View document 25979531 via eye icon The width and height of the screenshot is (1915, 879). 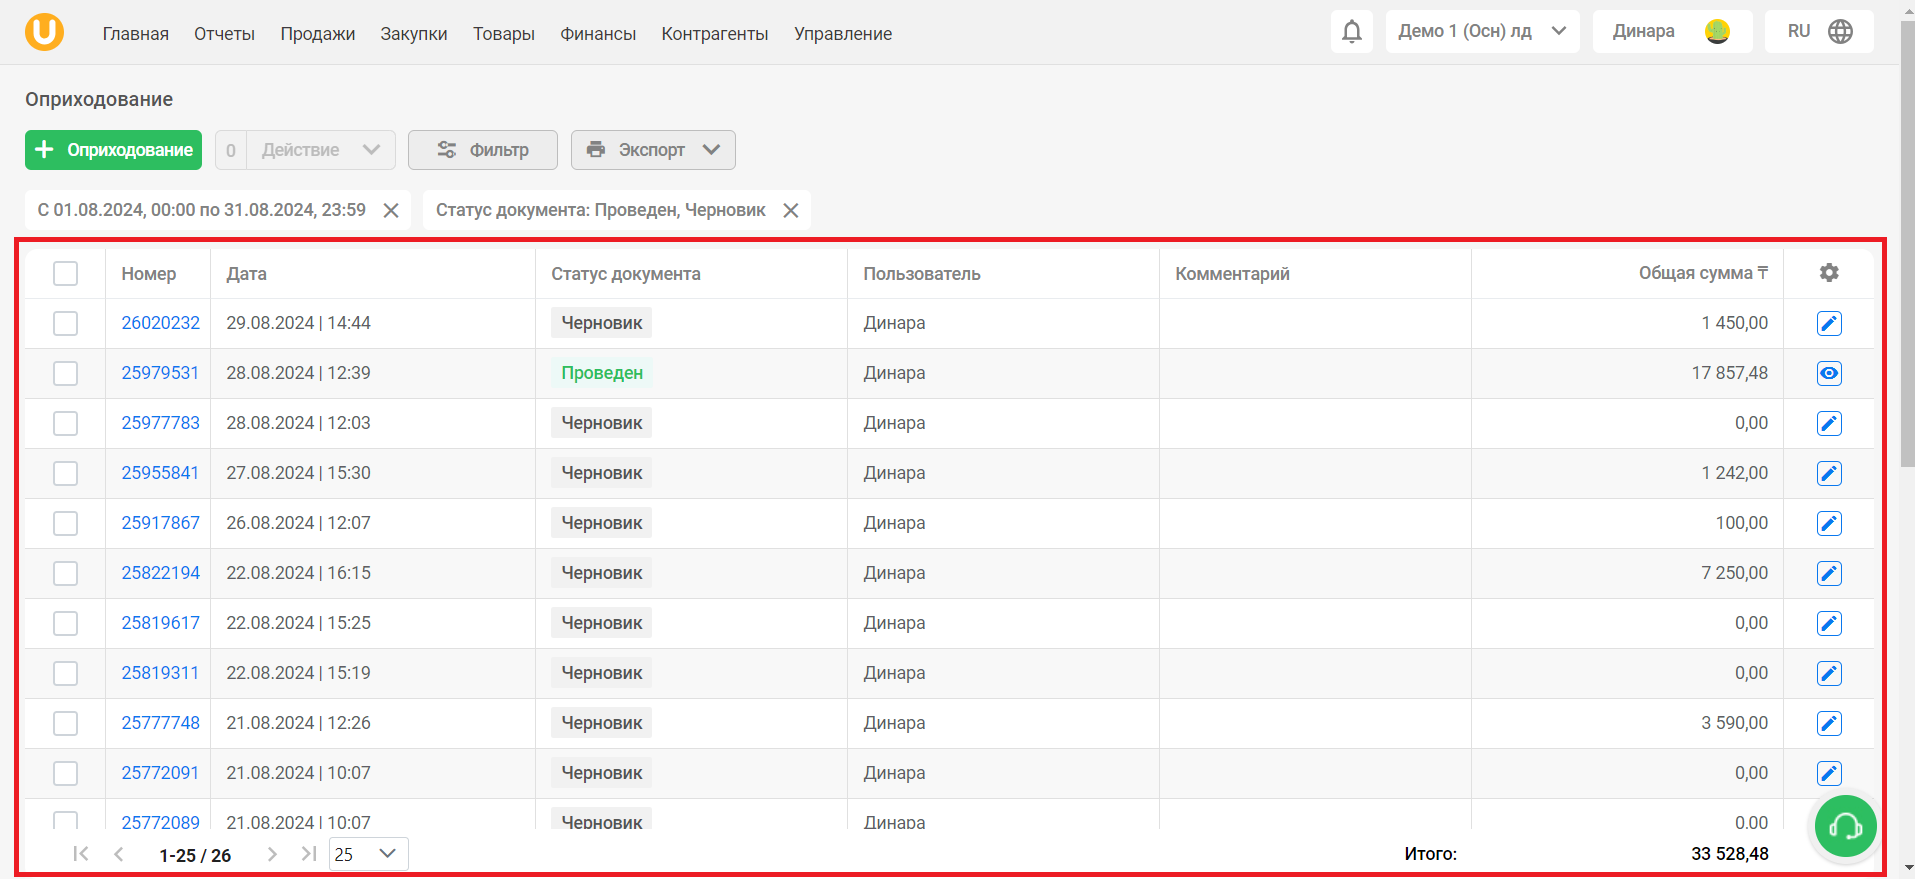[x=1829, y=373]
